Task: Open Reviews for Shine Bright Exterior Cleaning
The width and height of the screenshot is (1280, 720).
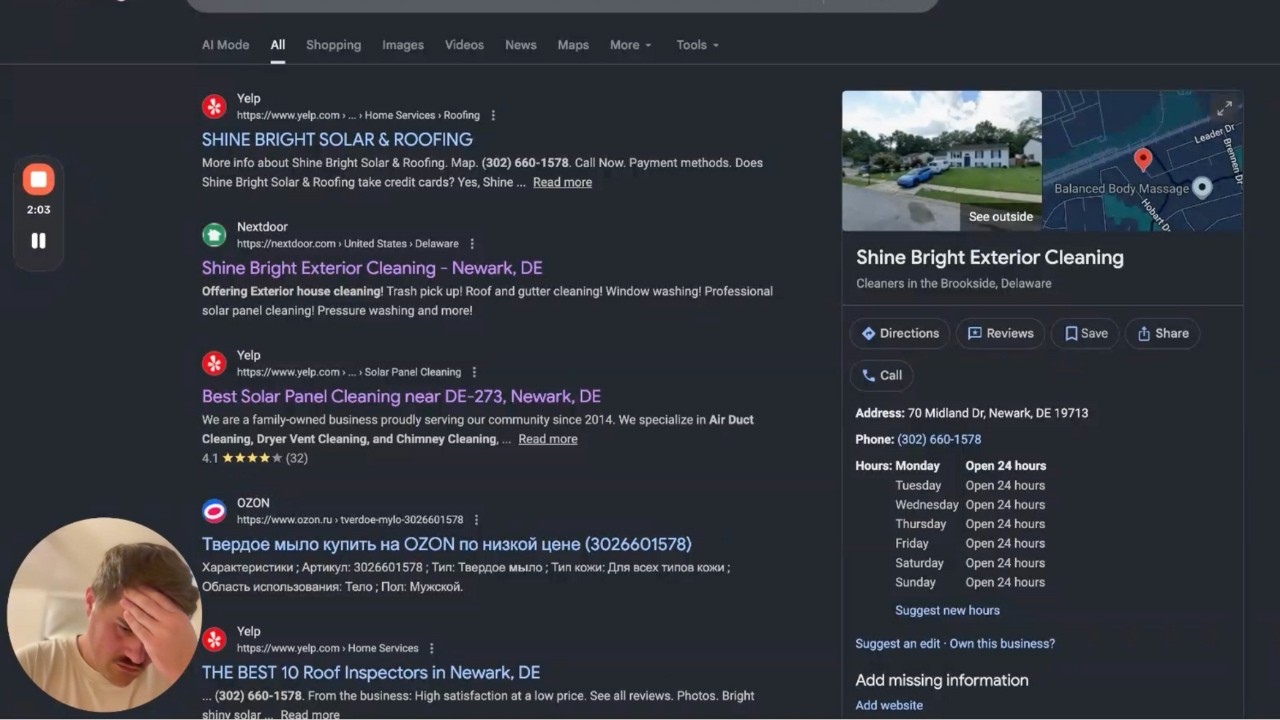Action: click(x=1000, y=333)
